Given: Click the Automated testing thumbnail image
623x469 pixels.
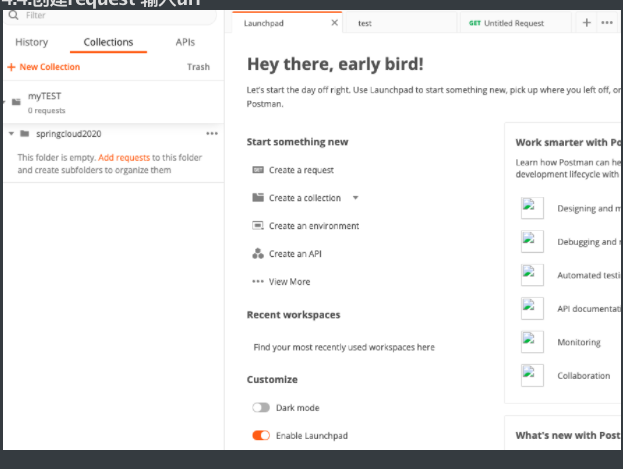Looking at the screenshot, I should point(532,275).
